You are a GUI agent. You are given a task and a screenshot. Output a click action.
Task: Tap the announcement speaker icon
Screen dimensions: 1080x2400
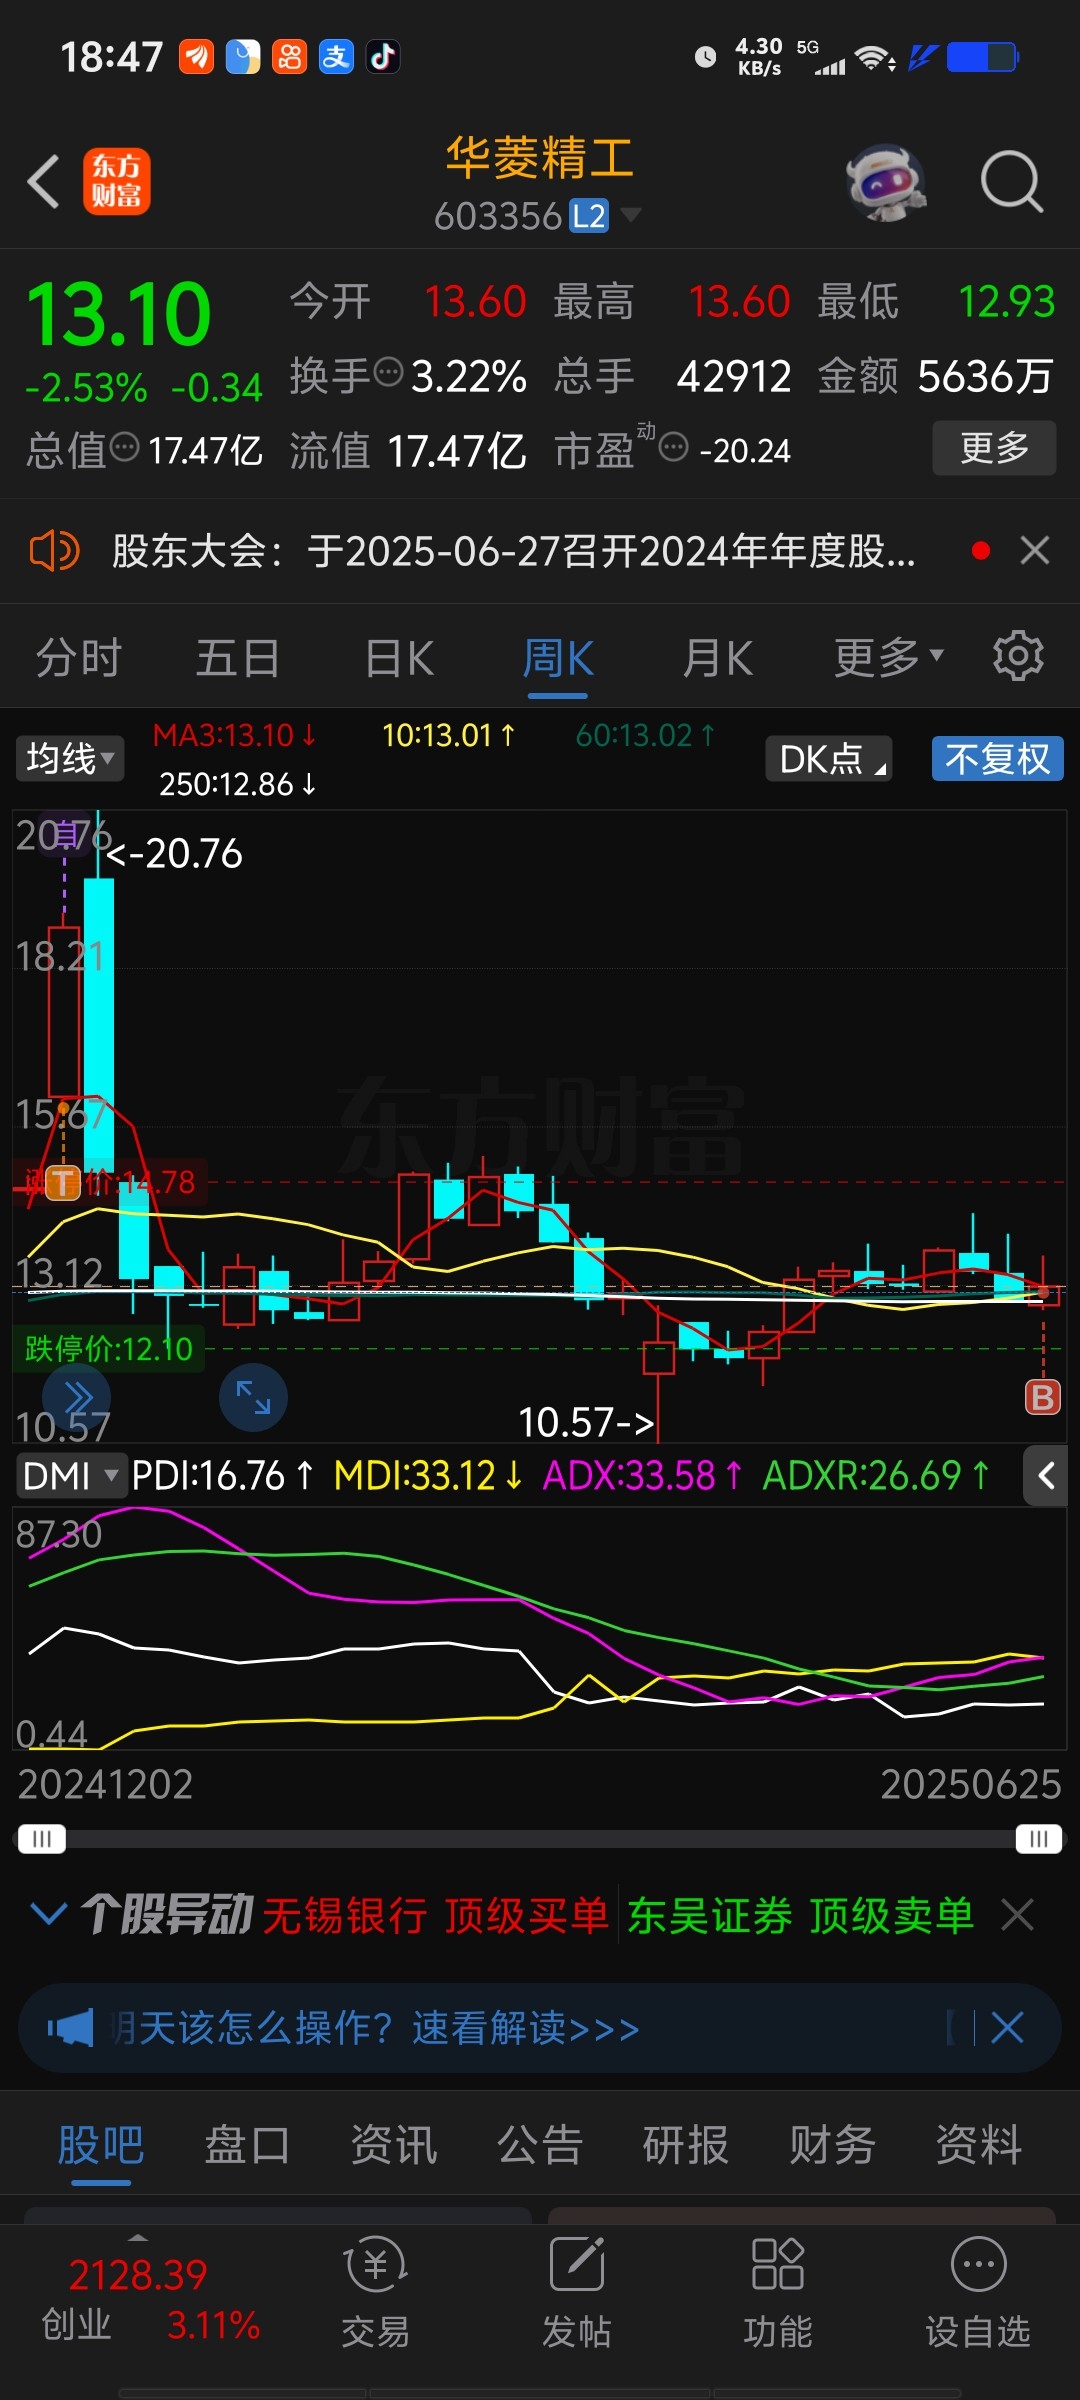pos(54,551)
